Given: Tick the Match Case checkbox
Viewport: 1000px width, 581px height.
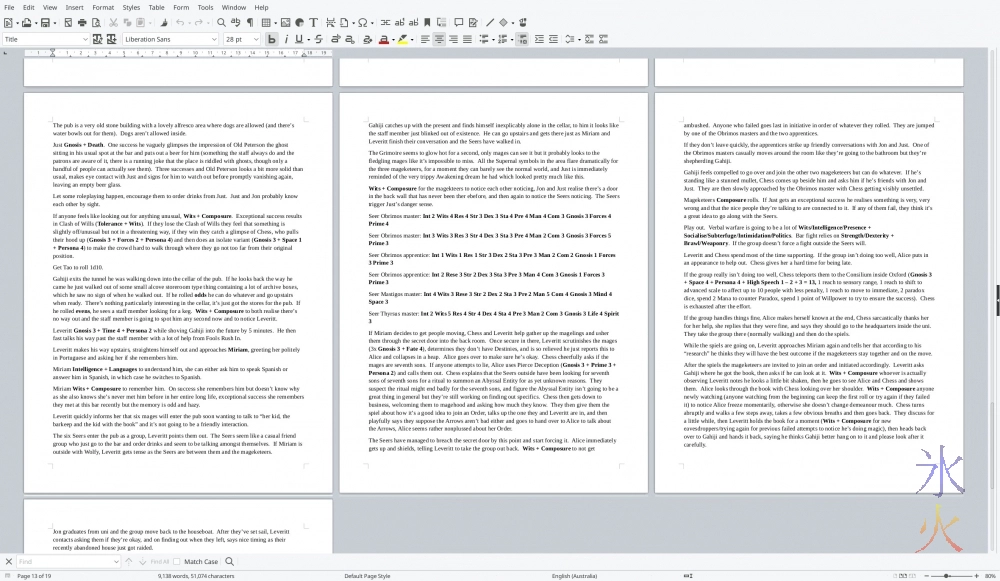Looking at the screenshot, I should point(178,562).
